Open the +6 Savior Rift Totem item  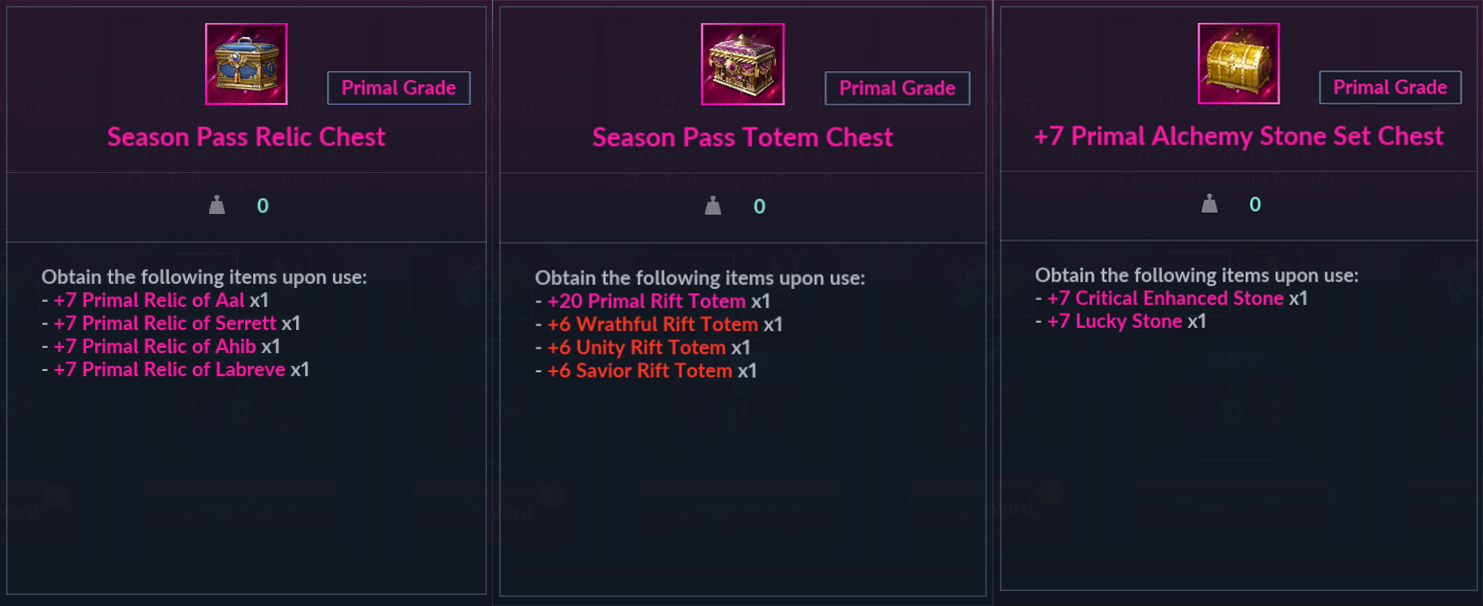640,370
